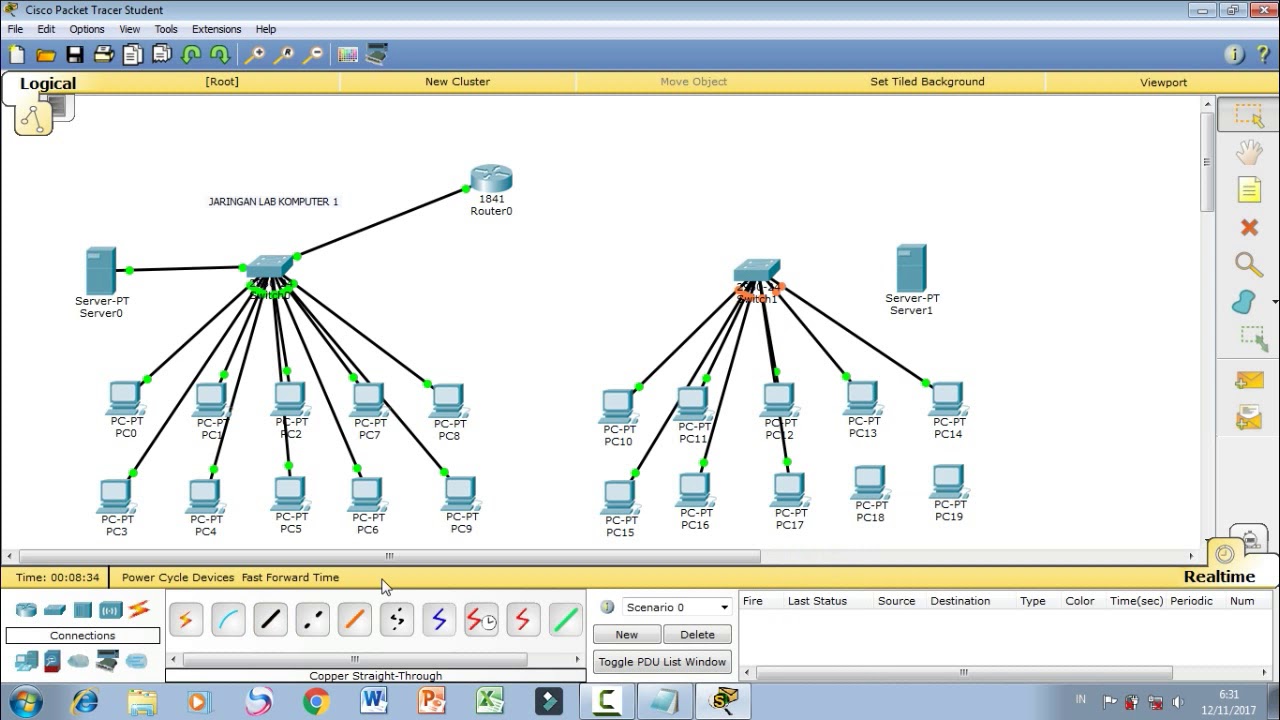Image resolution: width=1280 pixels, height=720 pixels.
Task: Open the Drawing Palette icon
Action: (348, 55)
